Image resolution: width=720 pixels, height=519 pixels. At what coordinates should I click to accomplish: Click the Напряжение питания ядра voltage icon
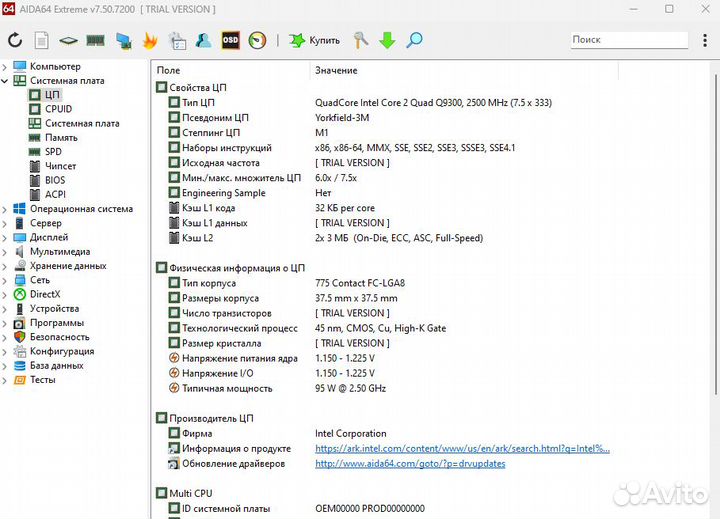point(174,358)
